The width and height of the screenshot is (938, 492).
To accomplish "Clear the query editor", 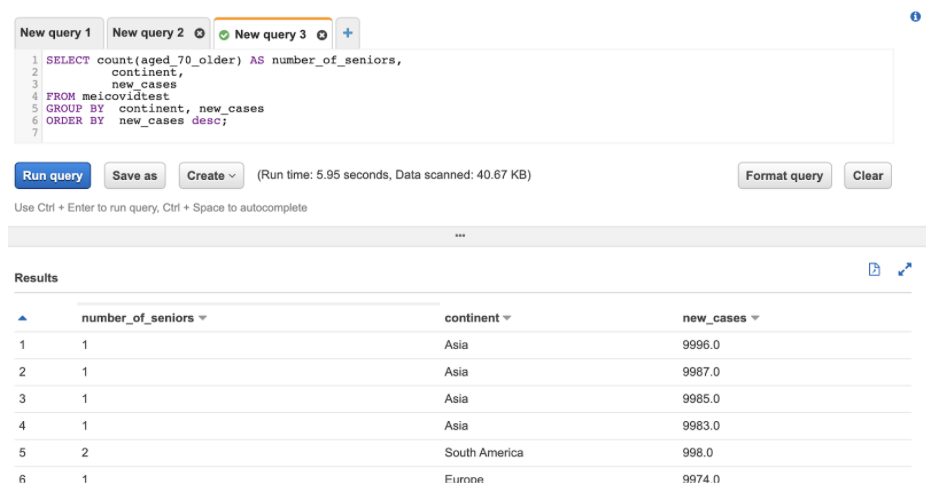I will (867, 175).
